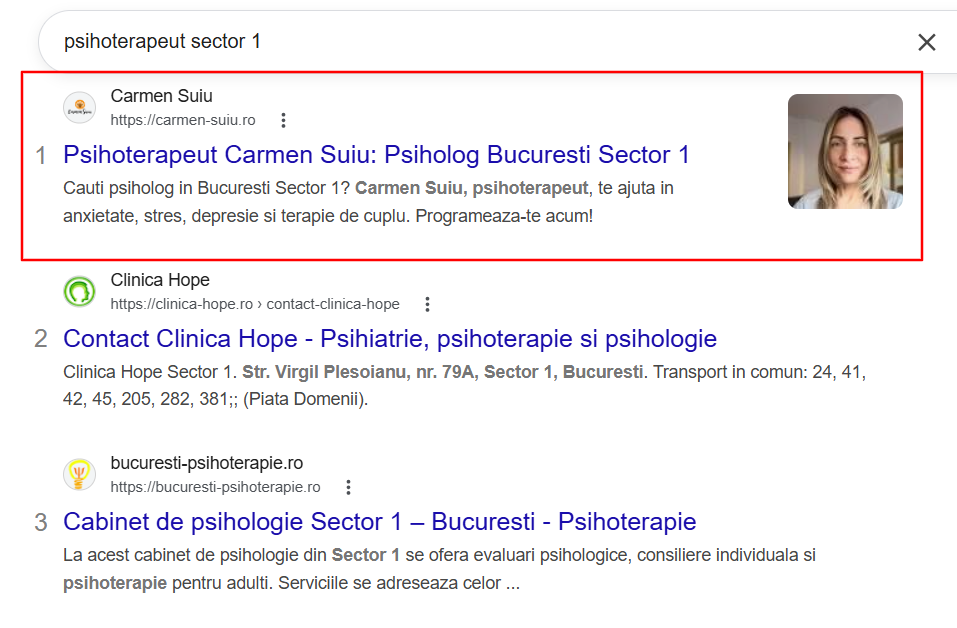Click the https://bucuresti-psihoterapie.ro URL text
This screenshot has width=957, height=628.
coord(215,487)
